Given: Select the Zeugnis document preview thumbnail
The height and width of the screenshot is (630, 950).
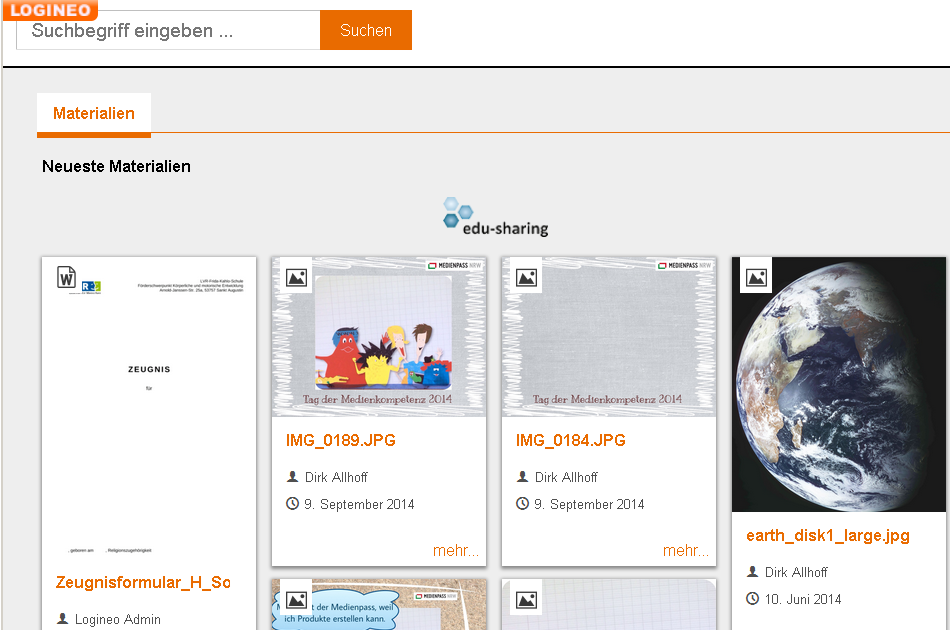Looking at the screenshot, I should click(x=149, y=410).
